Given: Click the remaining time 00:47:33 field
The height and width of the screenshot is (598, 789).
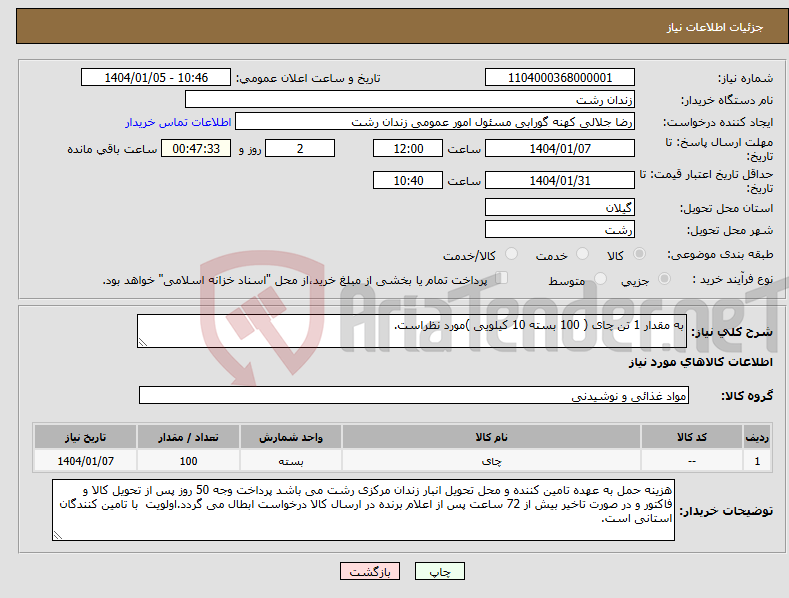Looking at the screenshot, I should click(196, 148).
